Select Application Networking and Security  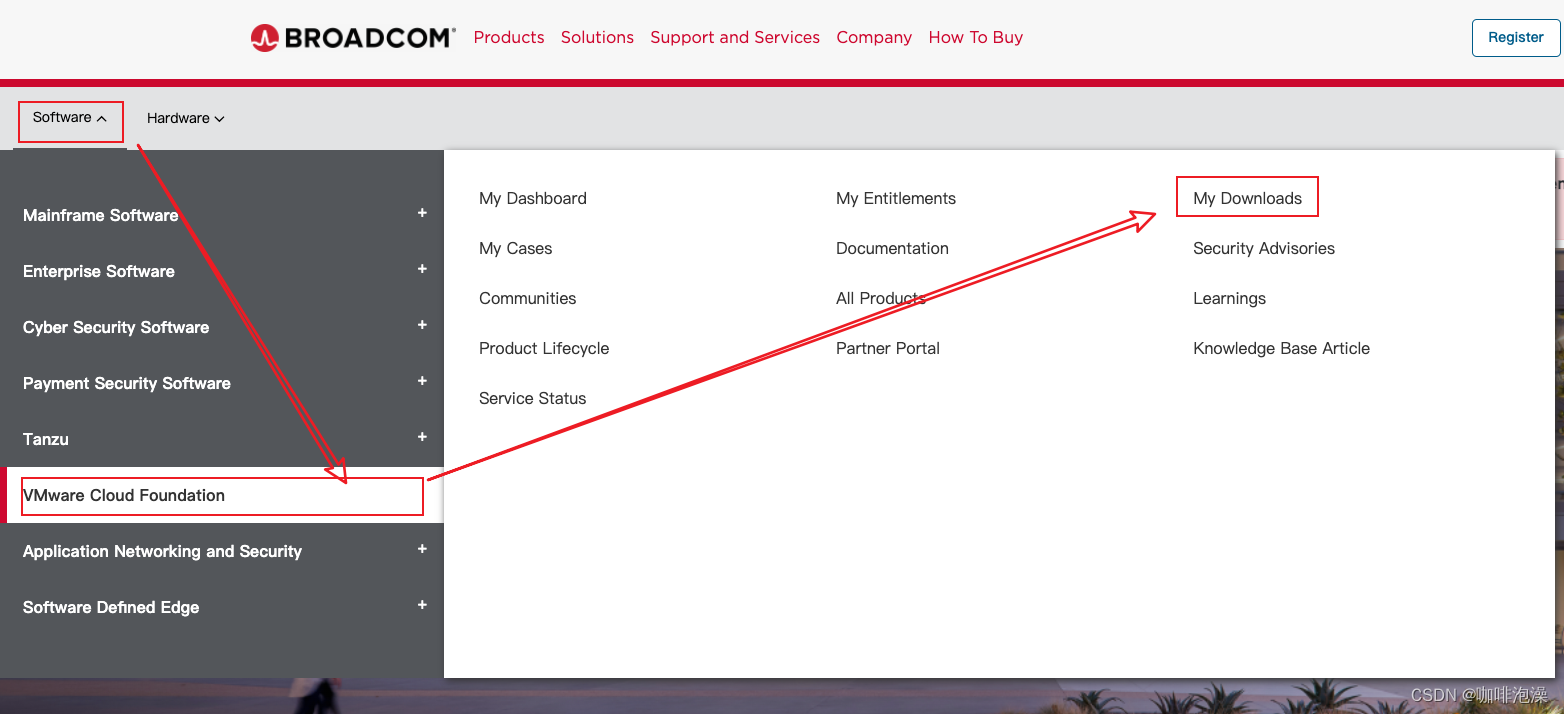click(162, 551)
